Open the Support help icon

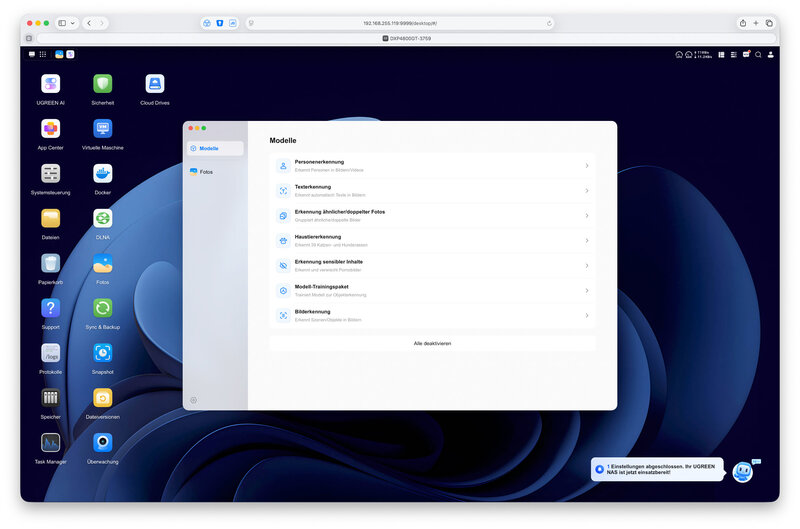tap(51, 309)
